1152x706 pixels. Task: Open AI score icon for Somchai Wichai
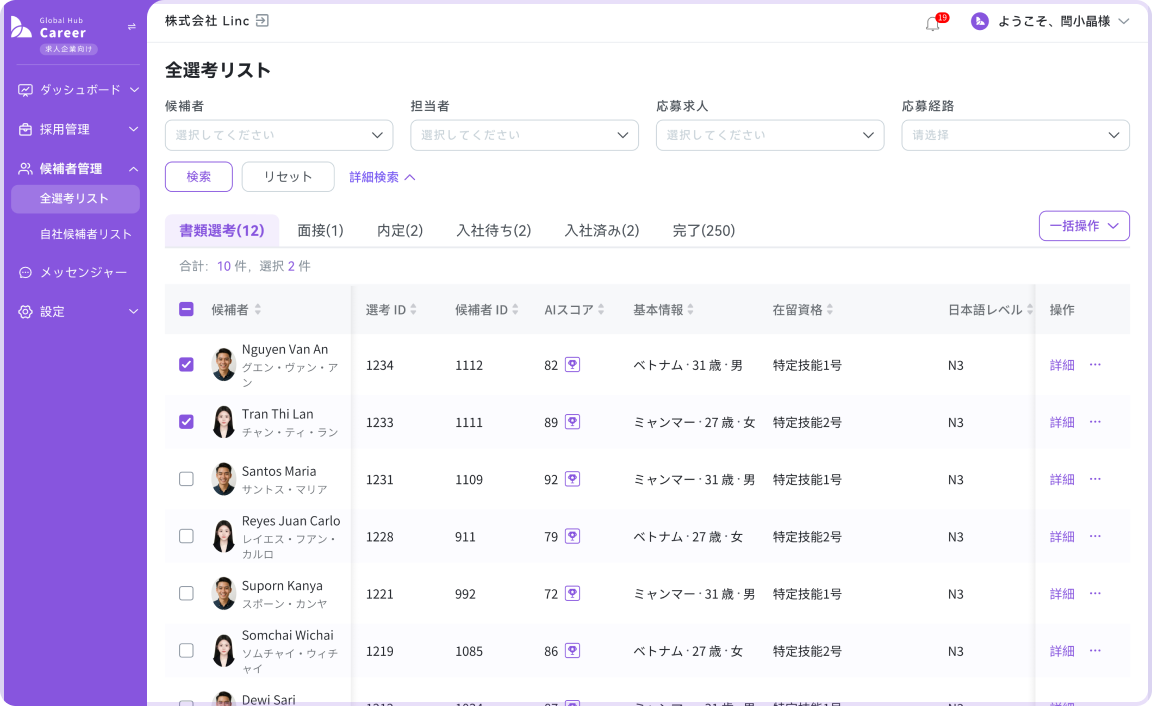(x=572, y=651)
